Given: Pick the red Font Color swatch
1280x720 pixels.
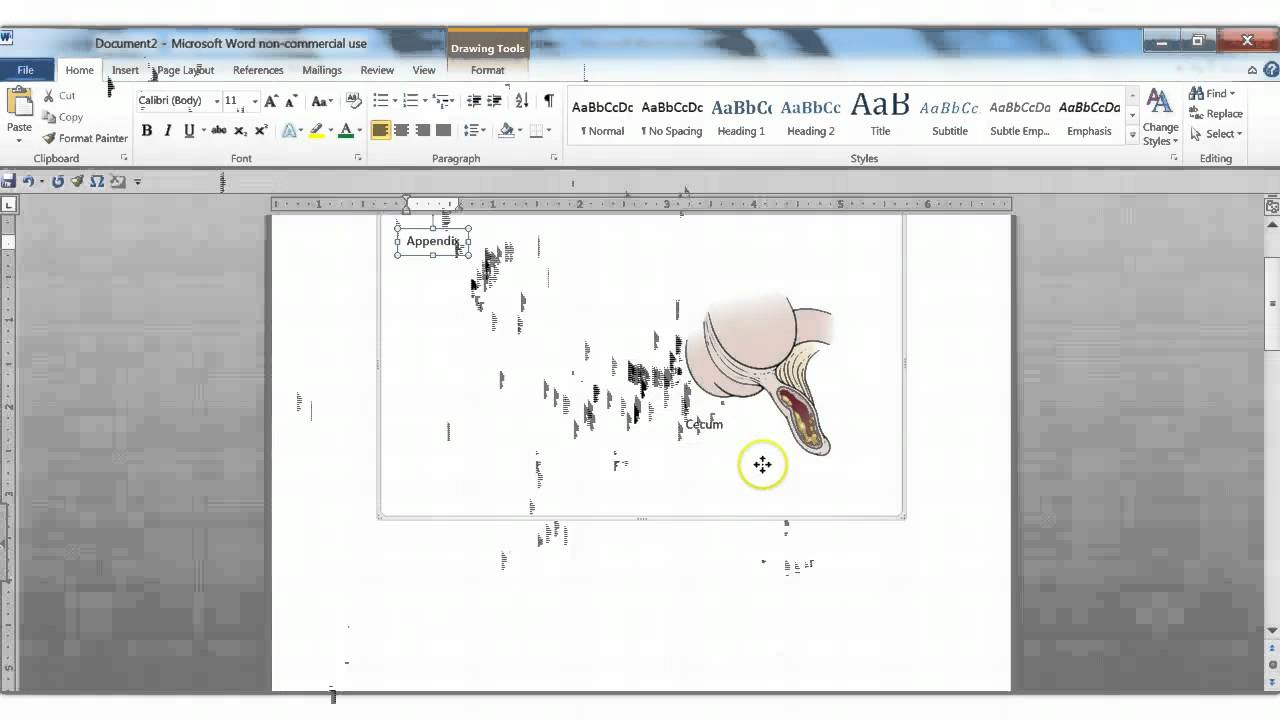Looking at the screenshot, I should [345, 130].
